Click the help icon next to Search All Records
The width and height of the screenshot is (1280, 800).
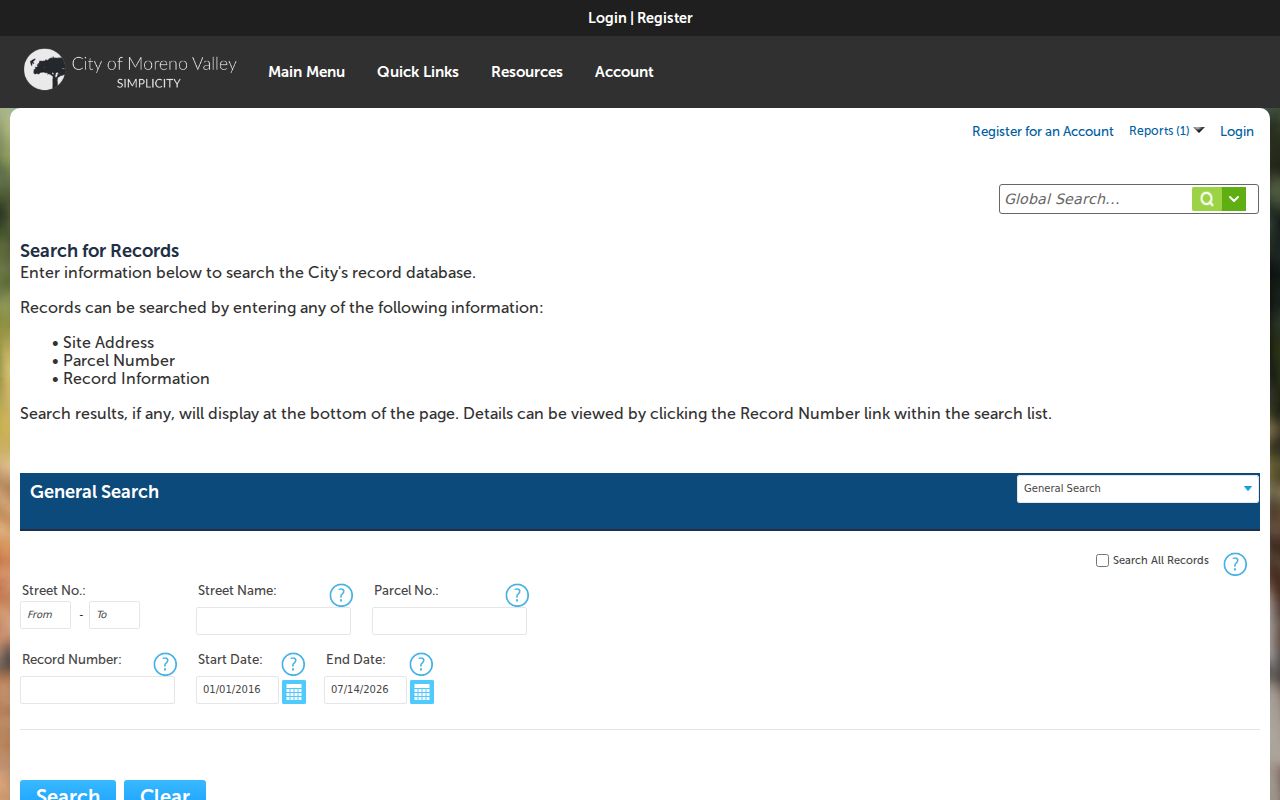(1235, 564)
